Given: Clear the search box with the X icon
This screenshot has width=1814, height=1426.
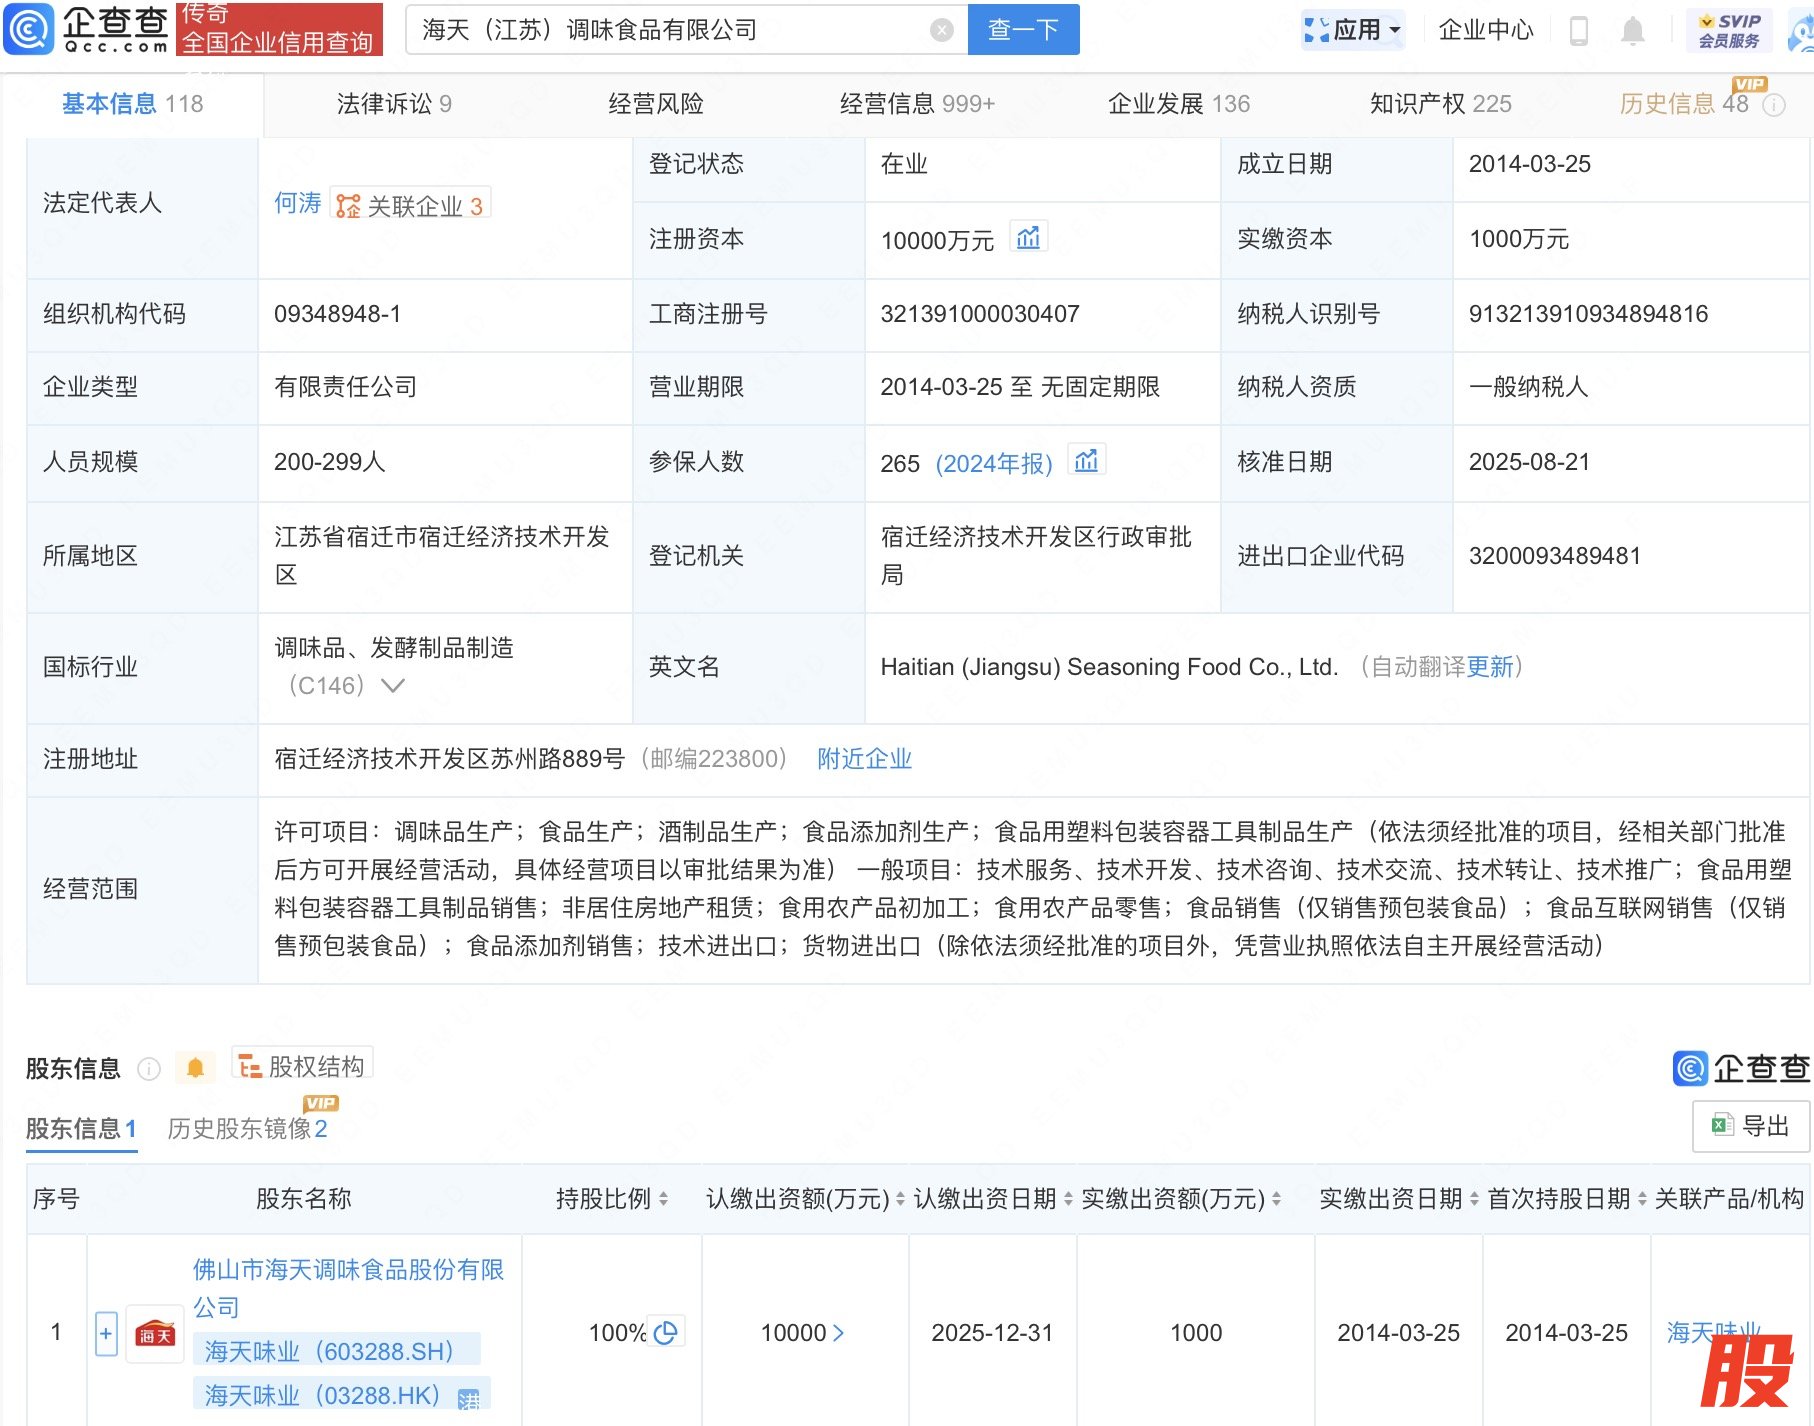Looking at the screenshot, I should [941, 30].
